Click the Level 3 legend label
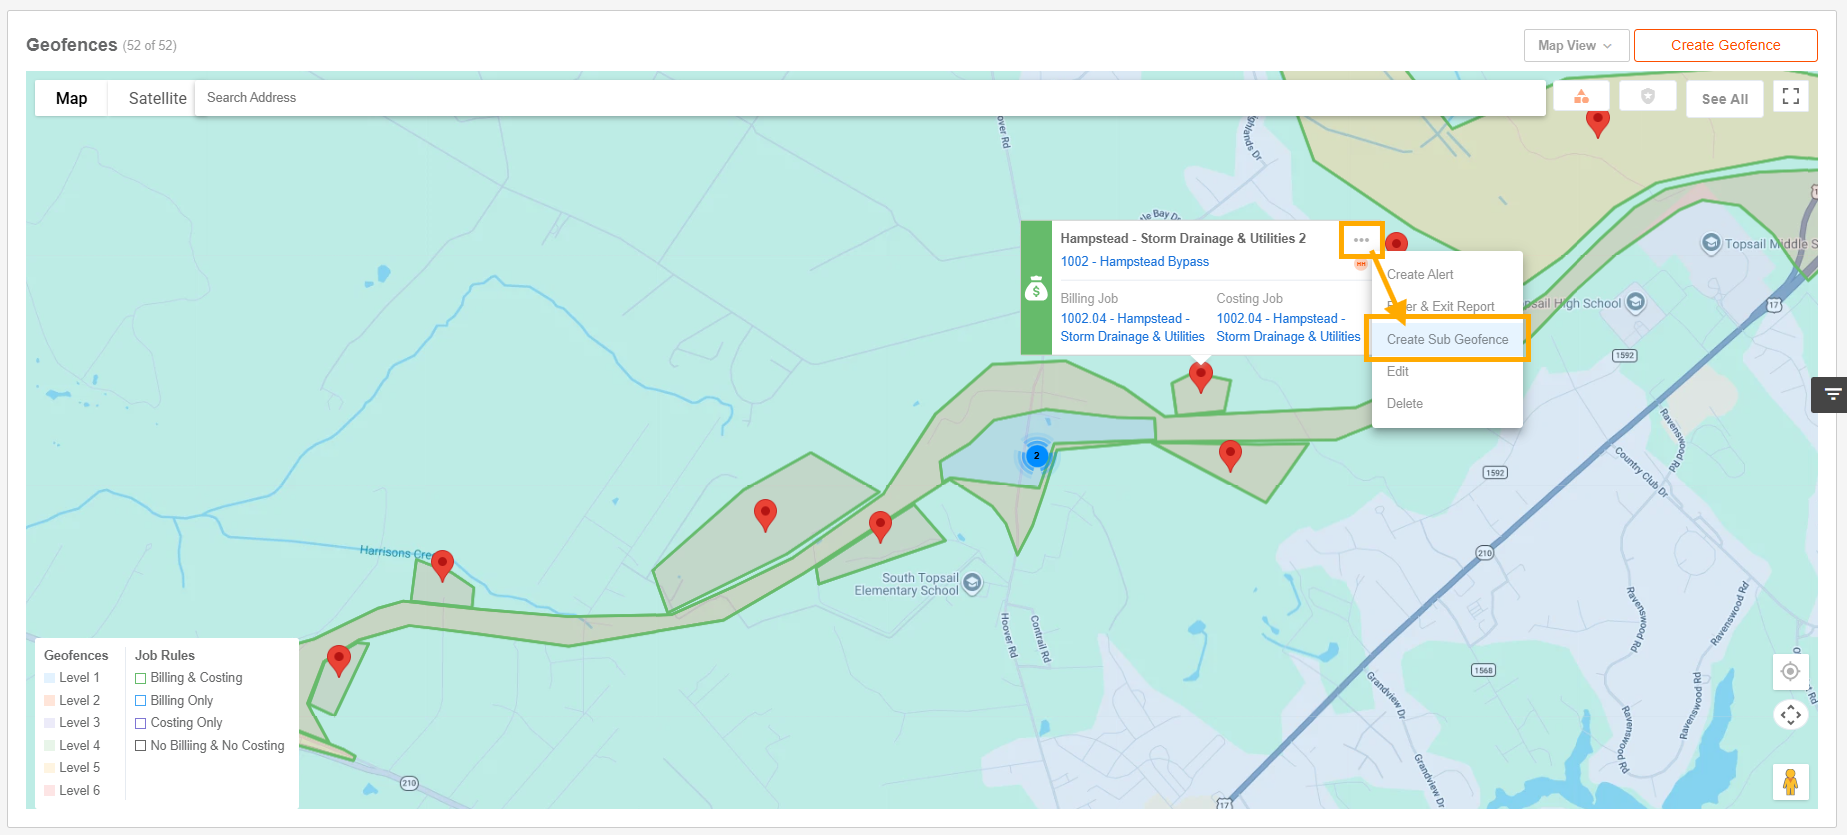Viewport: 1847px width, 835px height. point(80,723)
